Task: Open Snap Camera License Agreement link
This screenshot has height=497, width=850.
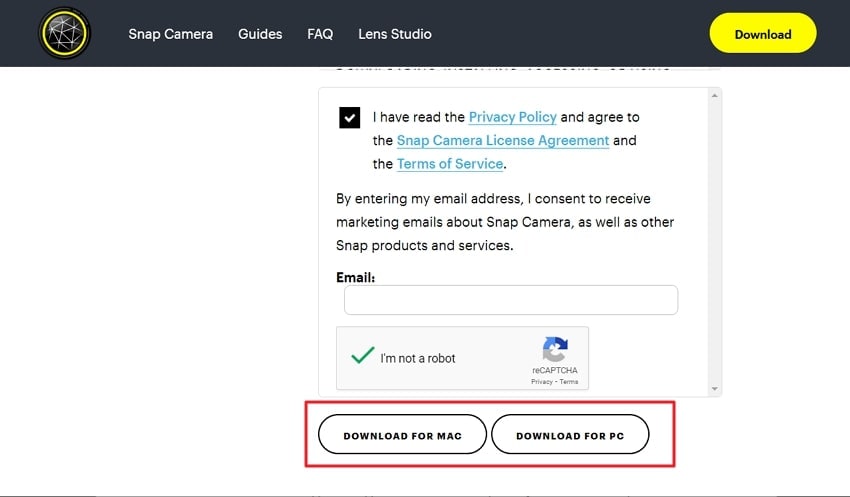Action: click(503, 141)
